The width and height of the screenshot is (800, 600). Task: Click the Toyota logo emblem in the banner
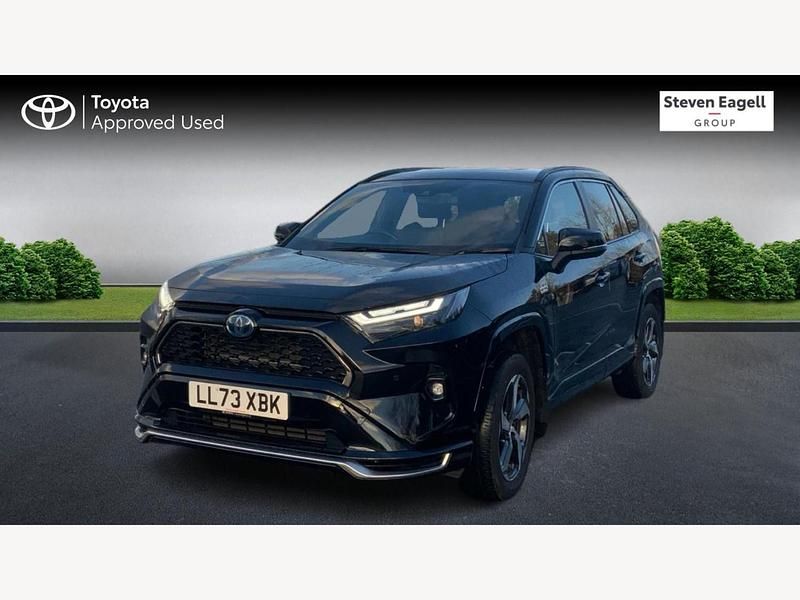[48, 112]
